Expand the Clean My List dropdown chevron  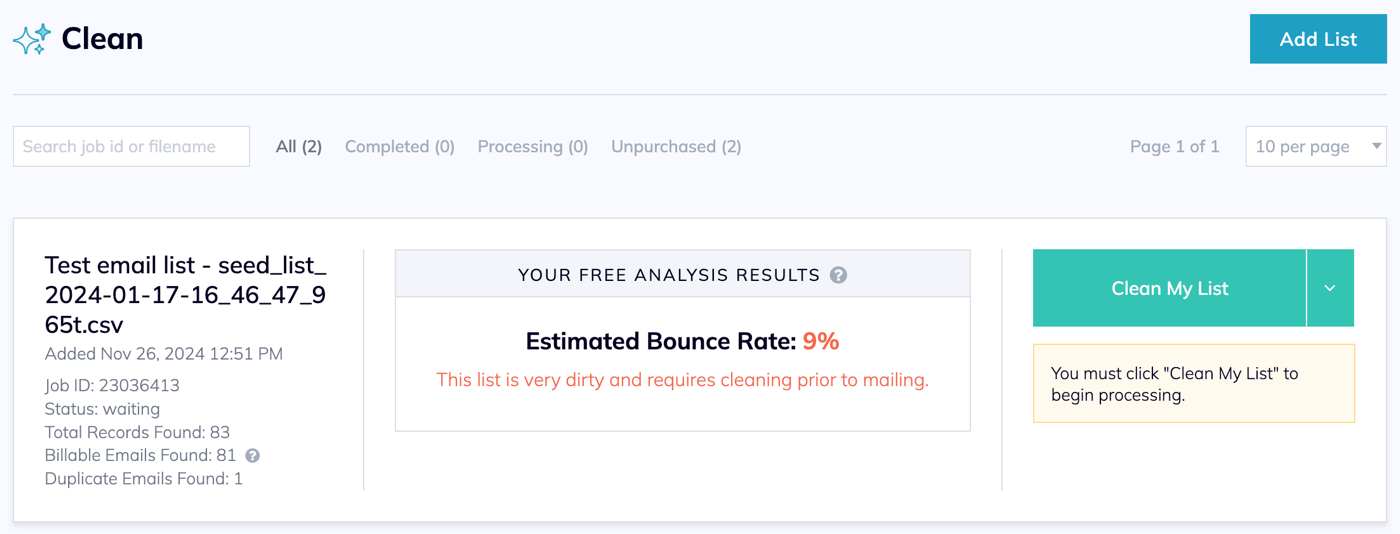(x=1330, y=288)
